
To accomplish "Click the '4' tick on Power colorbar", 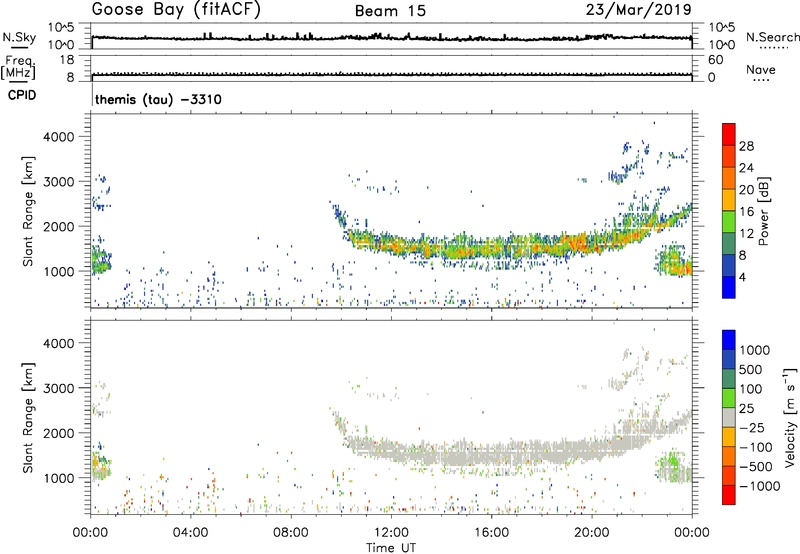I will (742, 277).
